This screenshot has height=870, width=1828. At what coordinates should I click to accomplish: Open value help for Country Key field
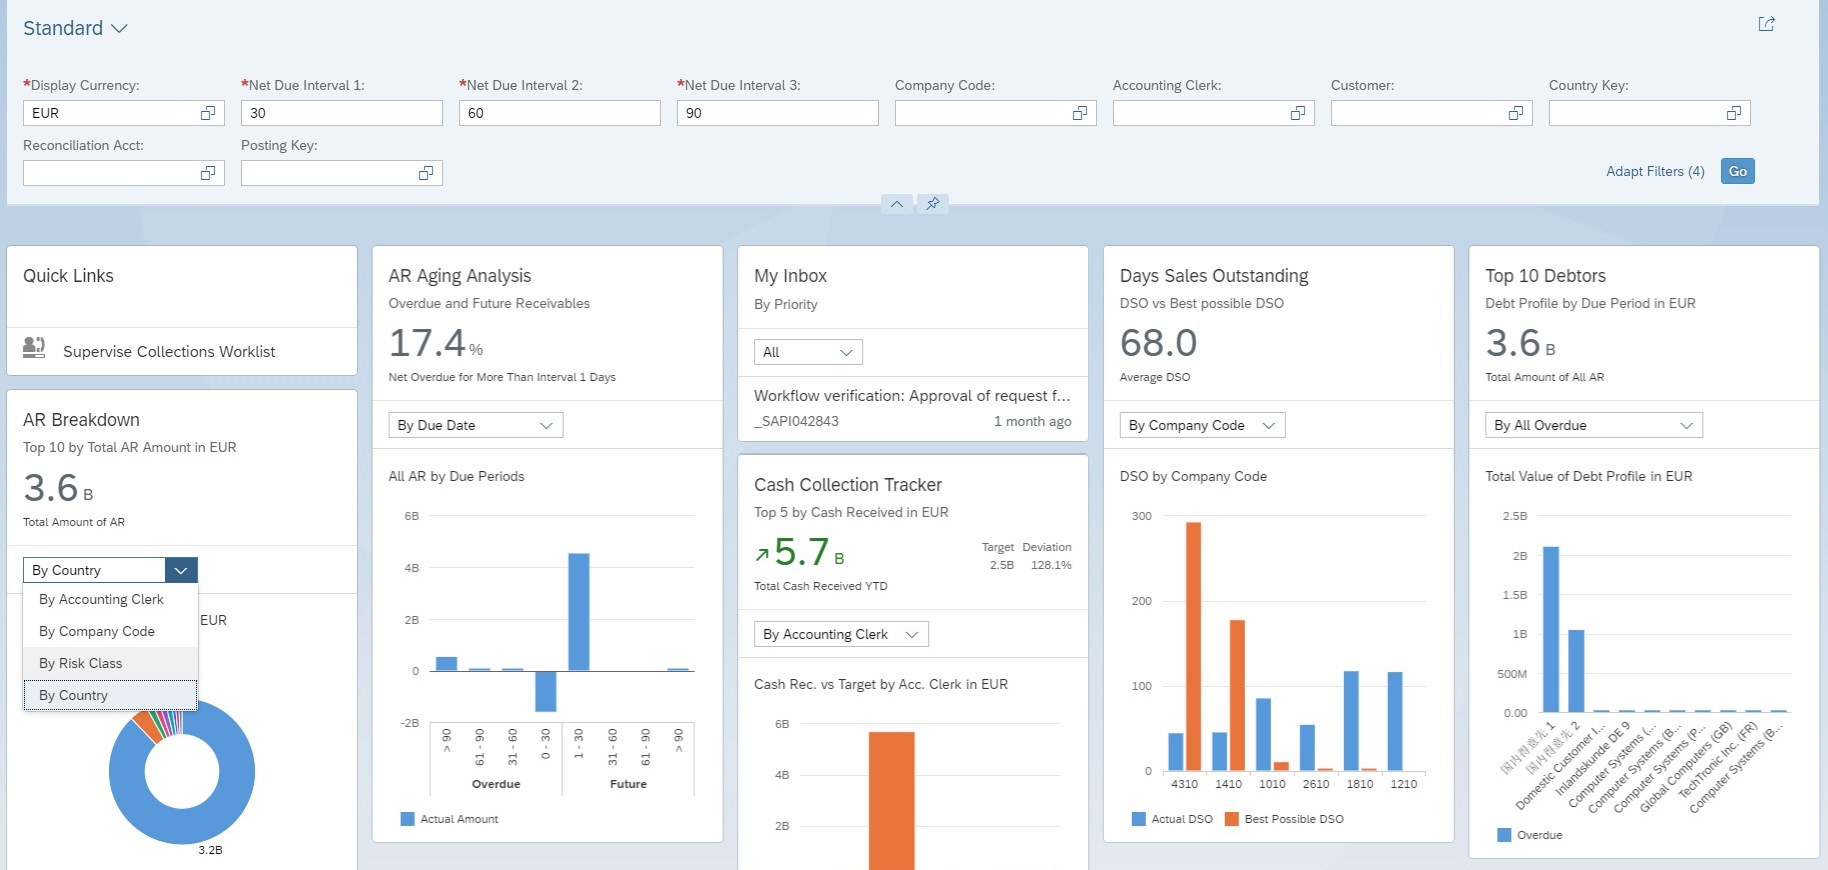[1734, 113]
